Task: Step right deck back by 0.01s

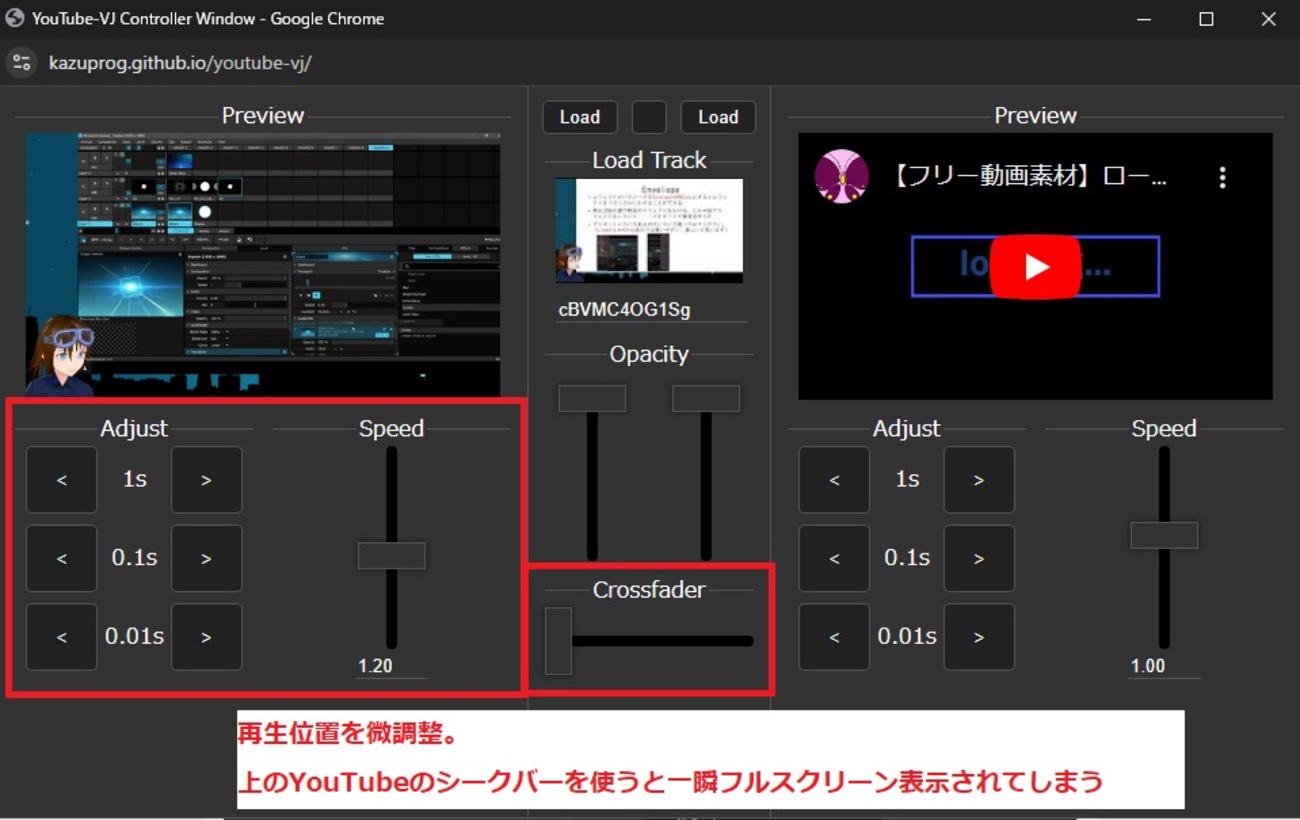Action: (x=834, y=637)
